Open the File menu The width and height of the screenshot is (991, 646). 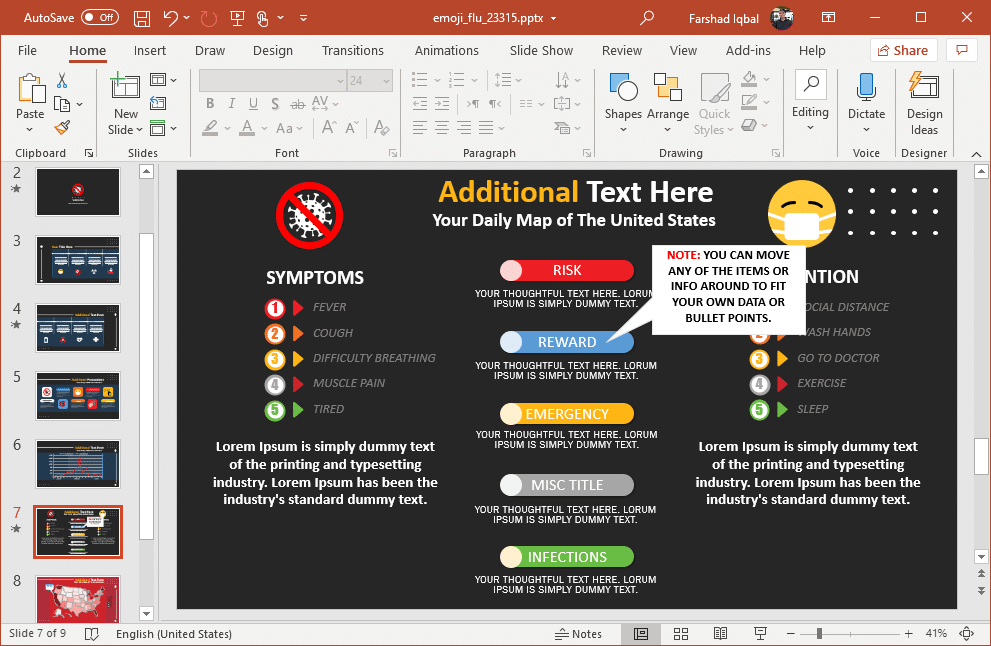coord(28,50)
